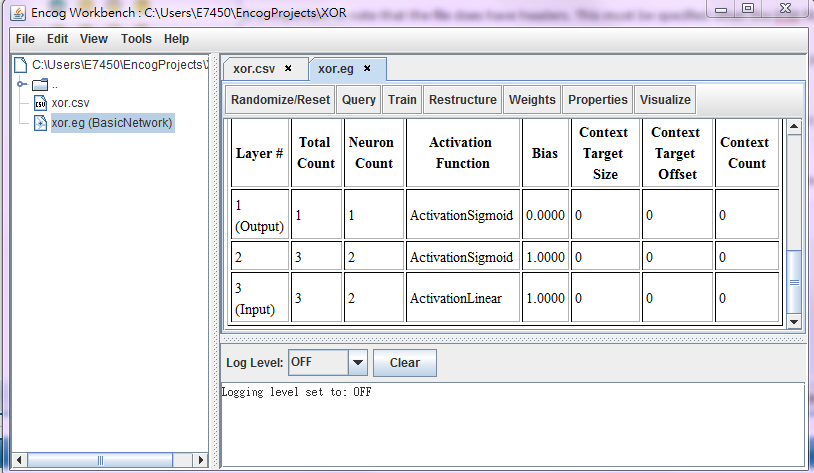The width and height of the screenshot is (814, 473).
Task: Click the layer '2' cell
Action: [260, 257]
